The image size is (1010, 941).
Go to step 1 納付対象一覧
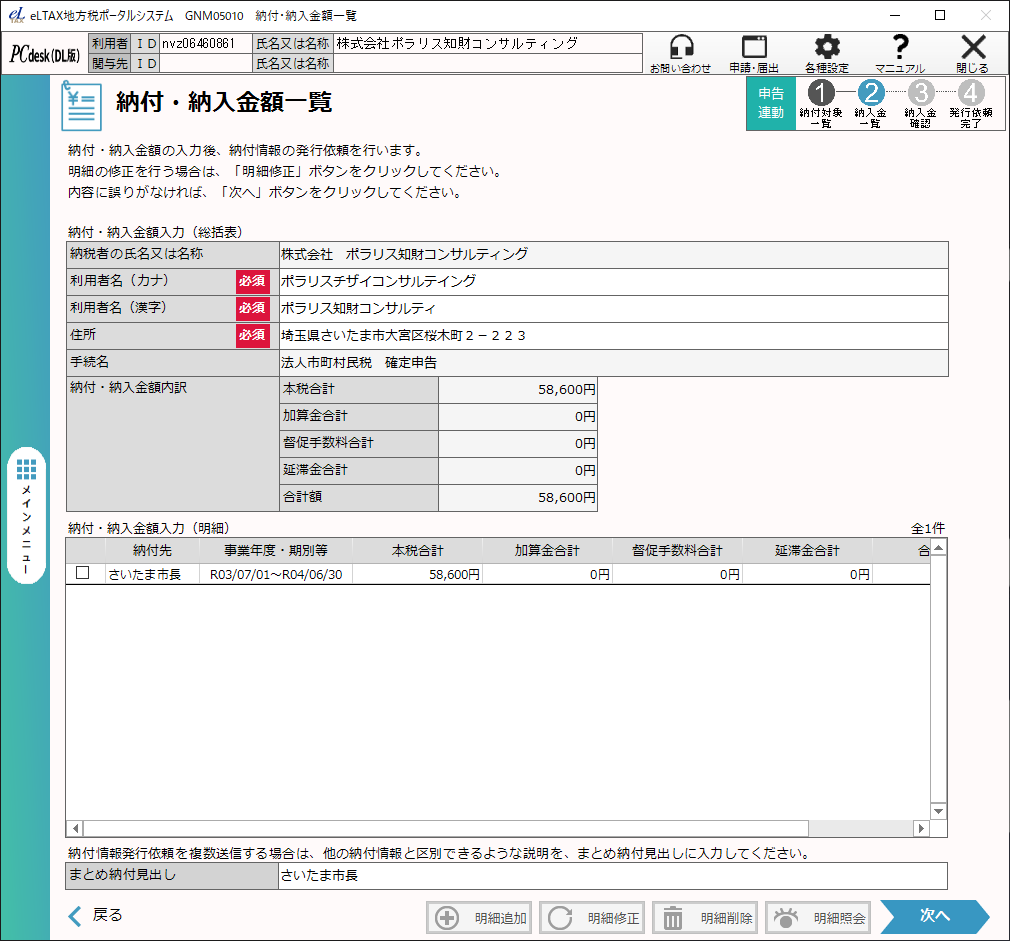coord(821,103)
